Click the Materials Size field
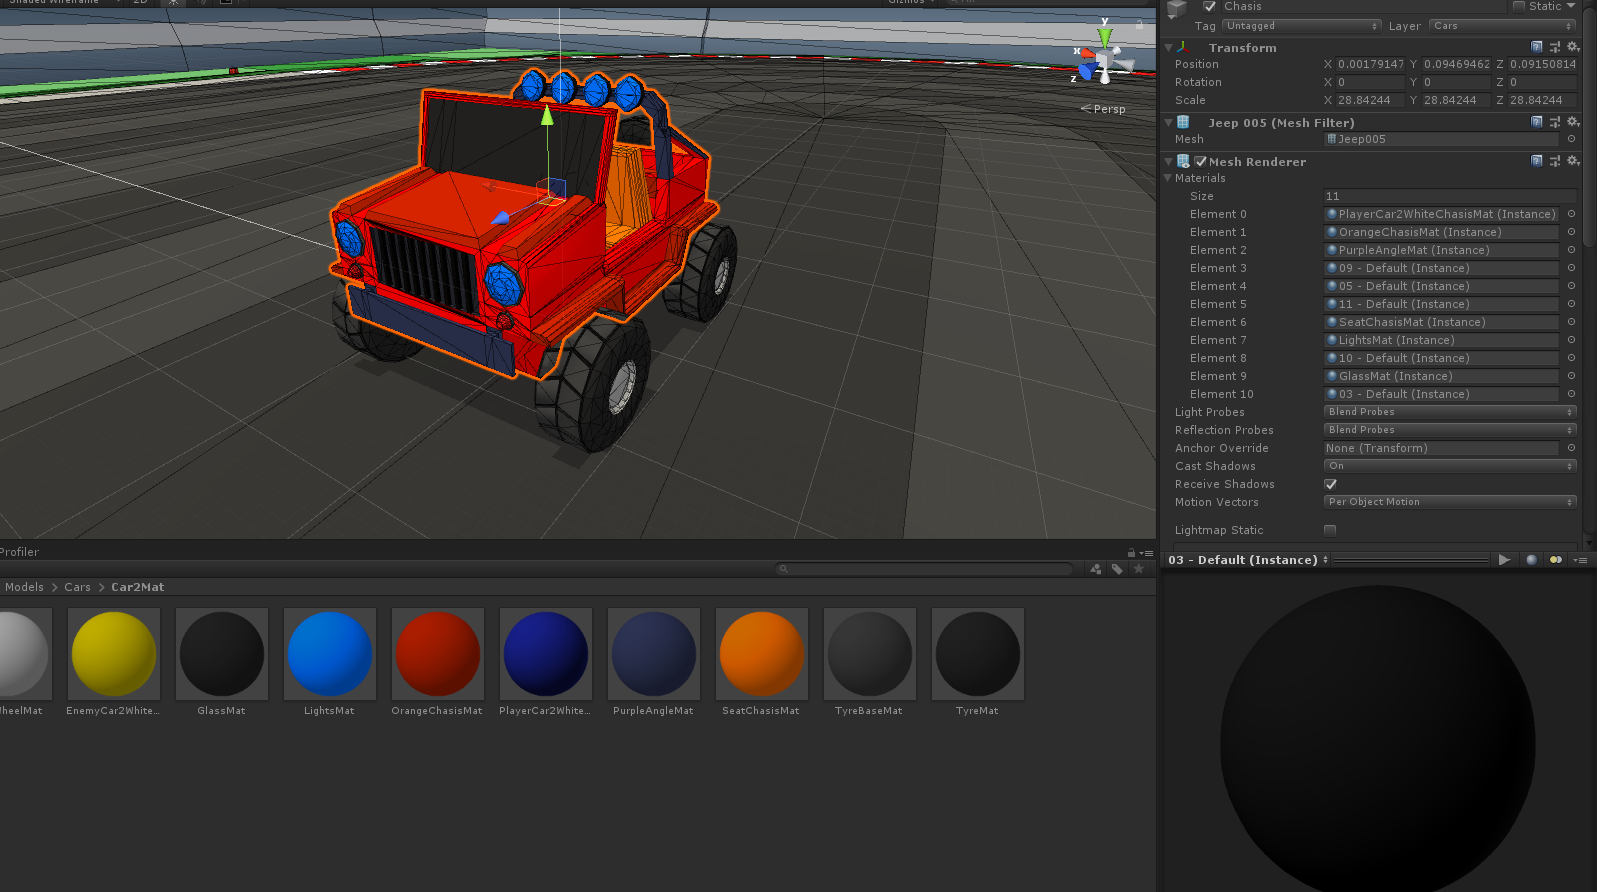 coord(1450,196)
